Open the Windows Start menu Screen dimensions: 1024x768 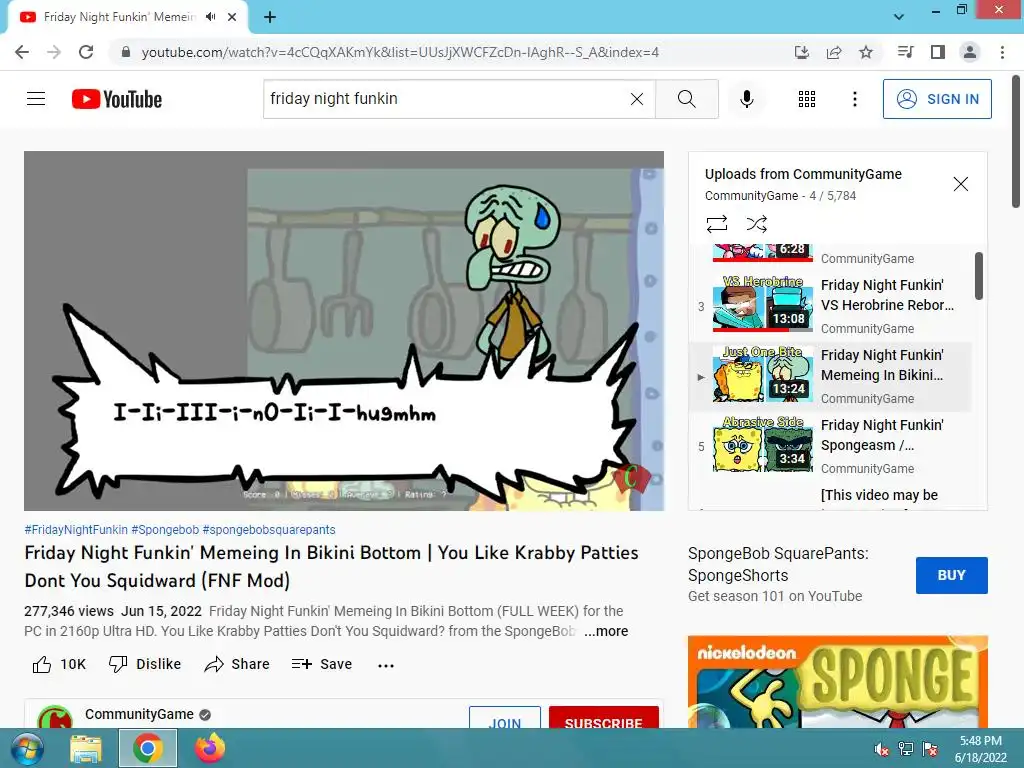(27, 748)
